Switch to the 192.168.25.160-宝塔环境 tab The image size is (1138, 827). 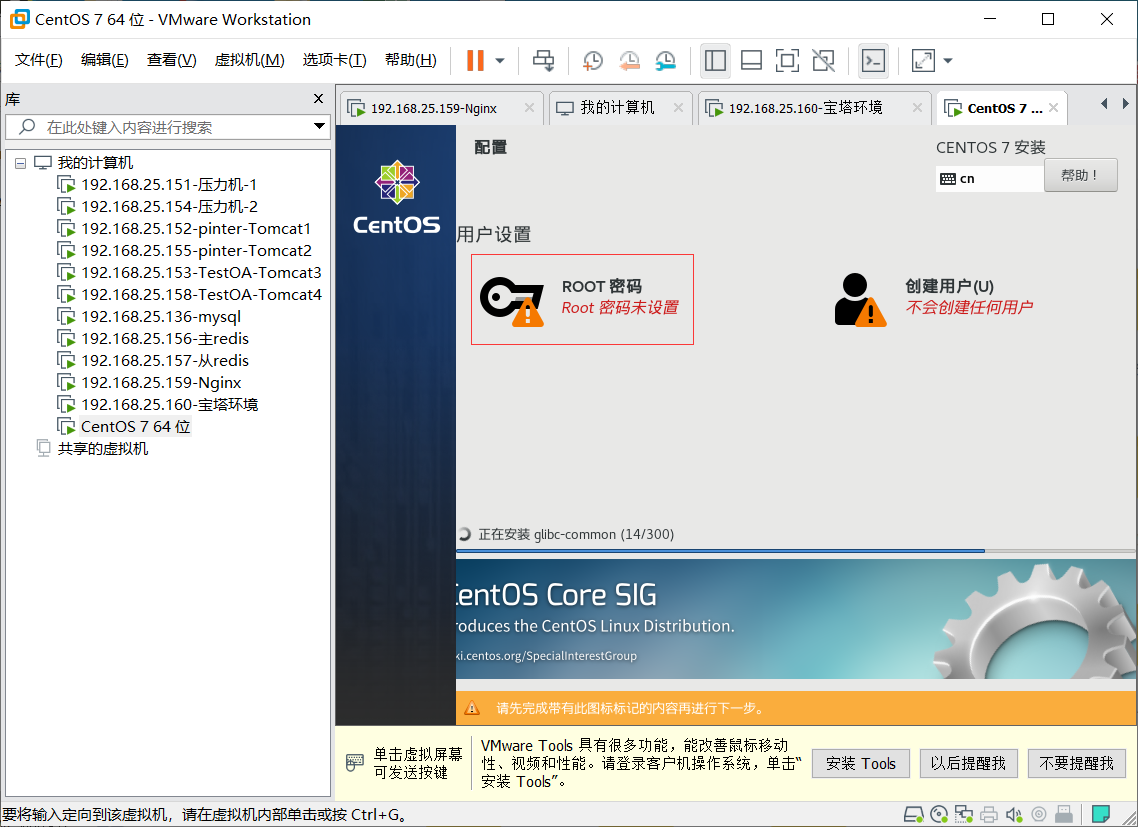806,107
